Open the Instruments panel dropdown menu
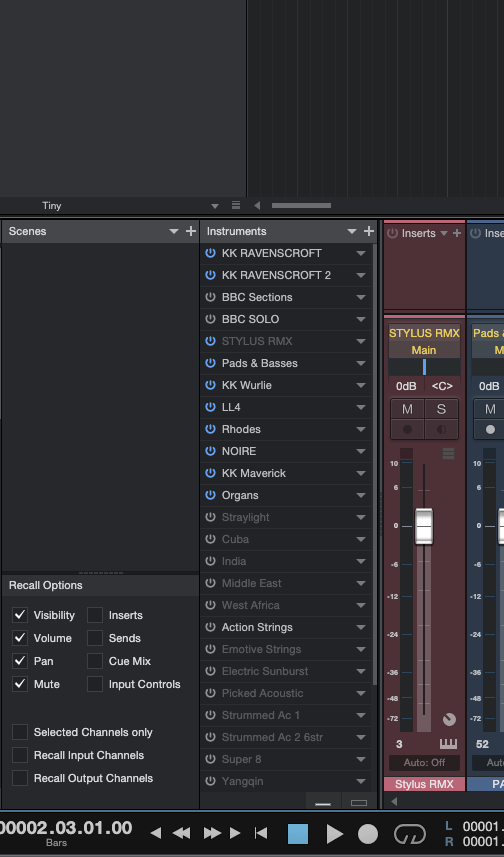504x857 pixels. click(x=352, y=232)
